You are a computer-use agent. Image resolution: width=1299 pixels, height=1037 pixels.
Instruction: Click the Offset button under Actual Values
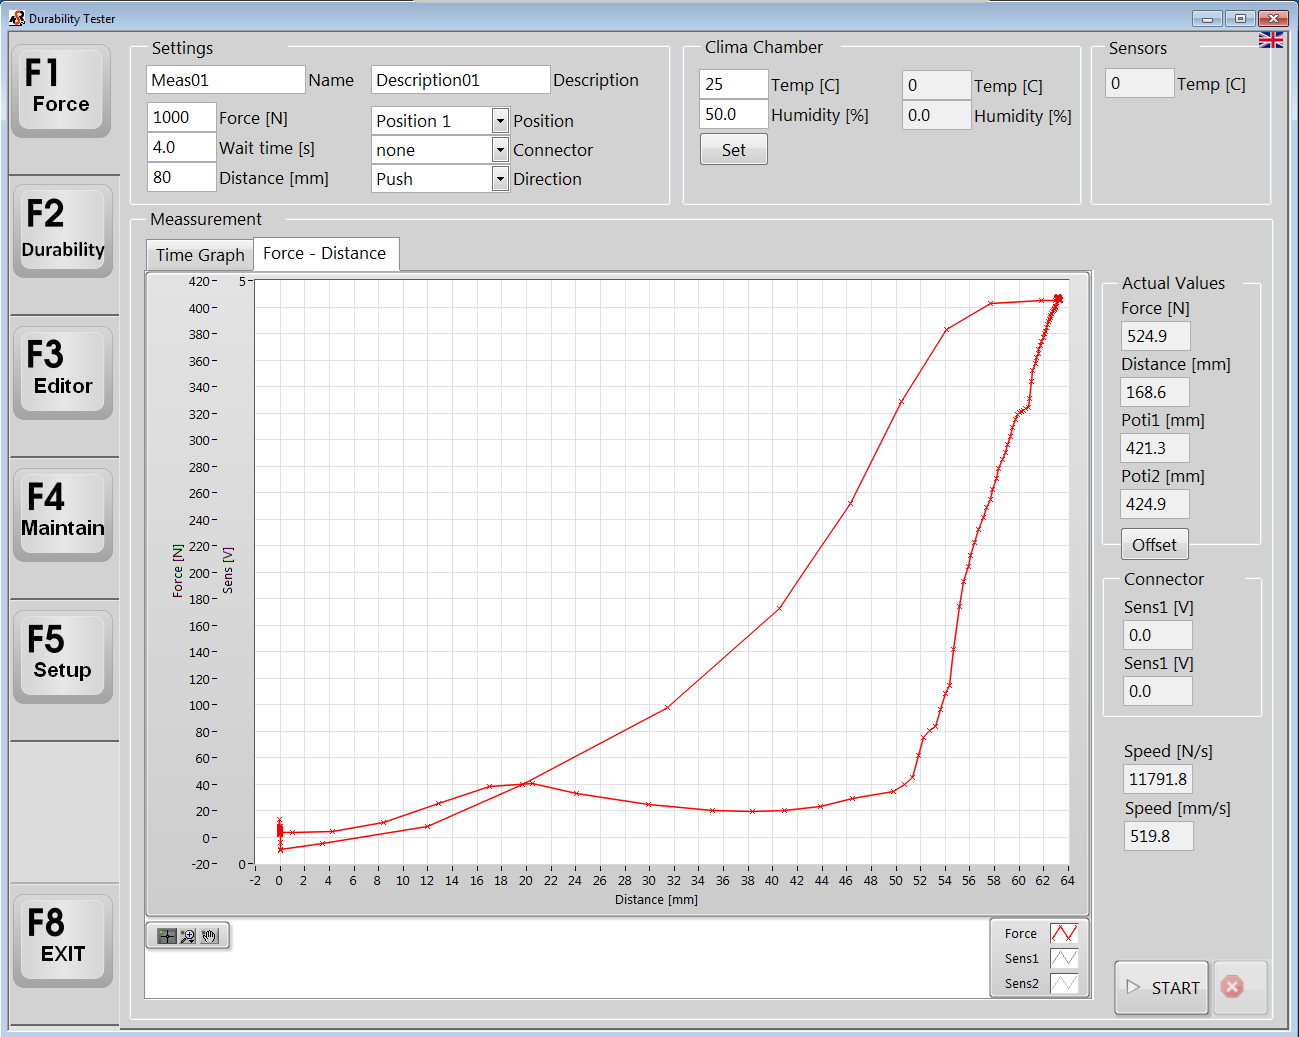coord(1154,545)
